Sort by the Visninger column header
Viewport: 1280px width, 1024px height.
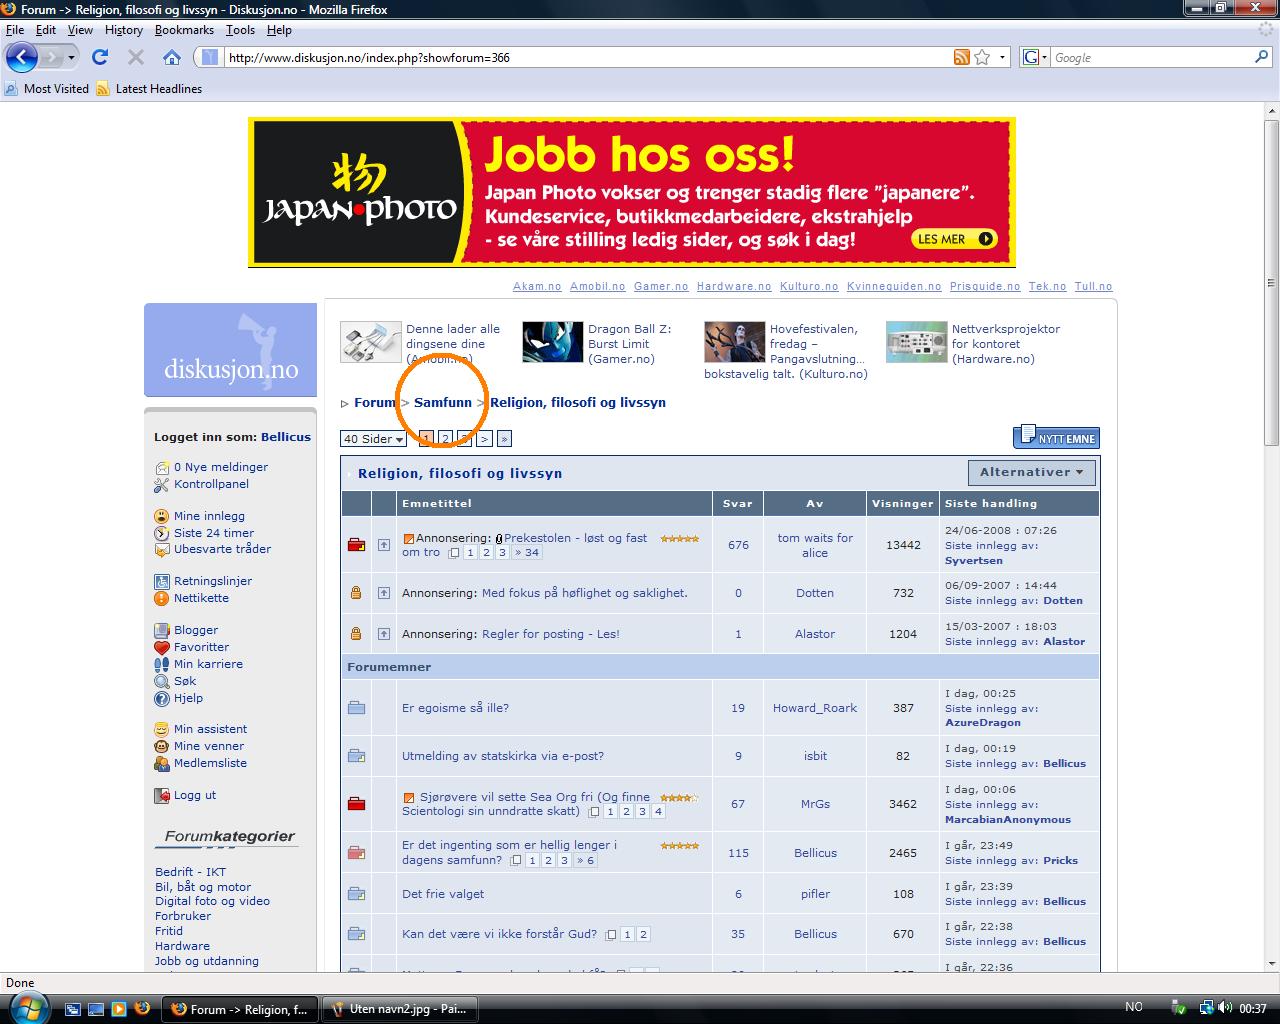click(x=902, y=503)
